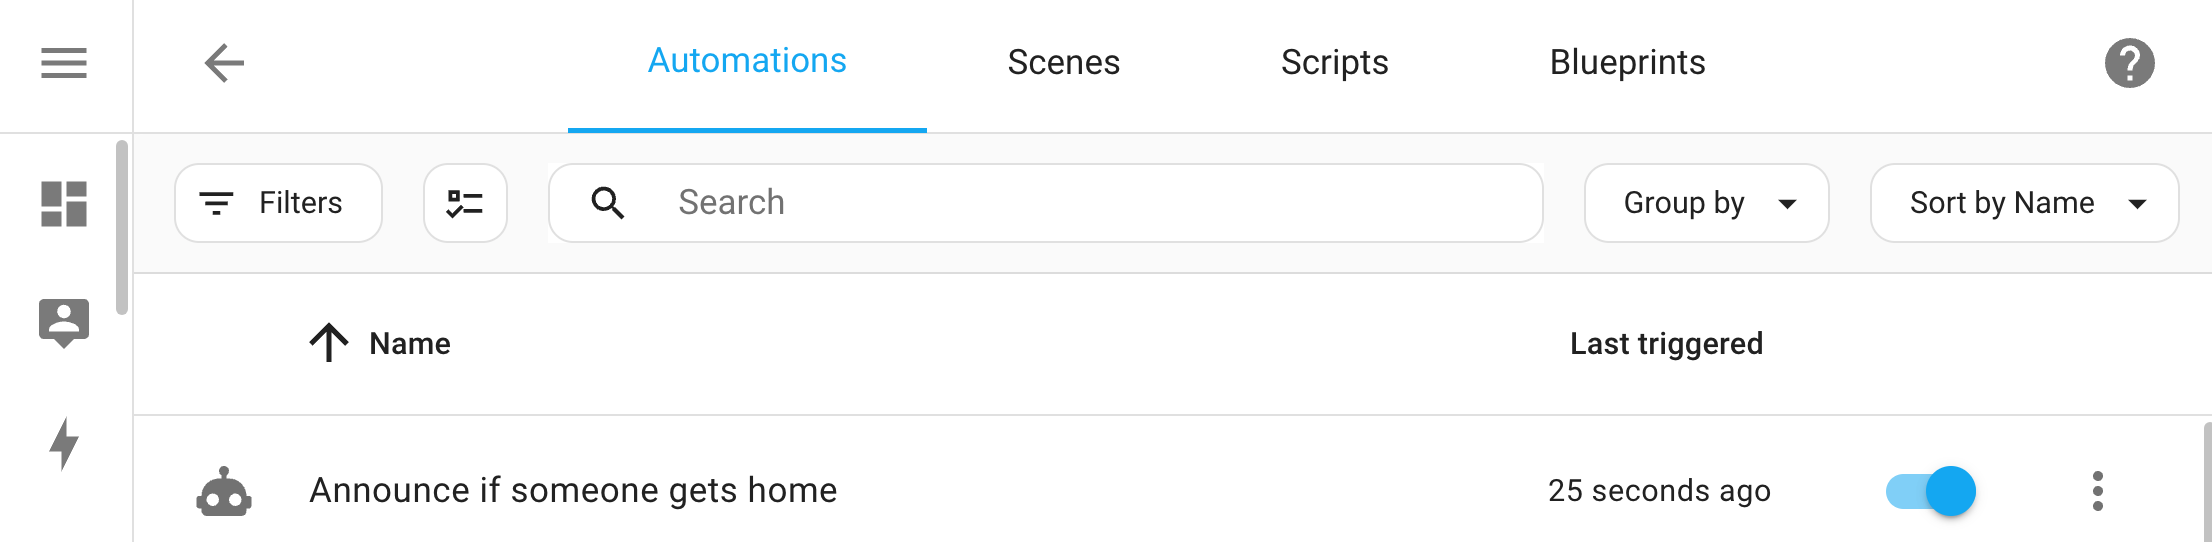Click the back arrow icon

pos(224,63)
